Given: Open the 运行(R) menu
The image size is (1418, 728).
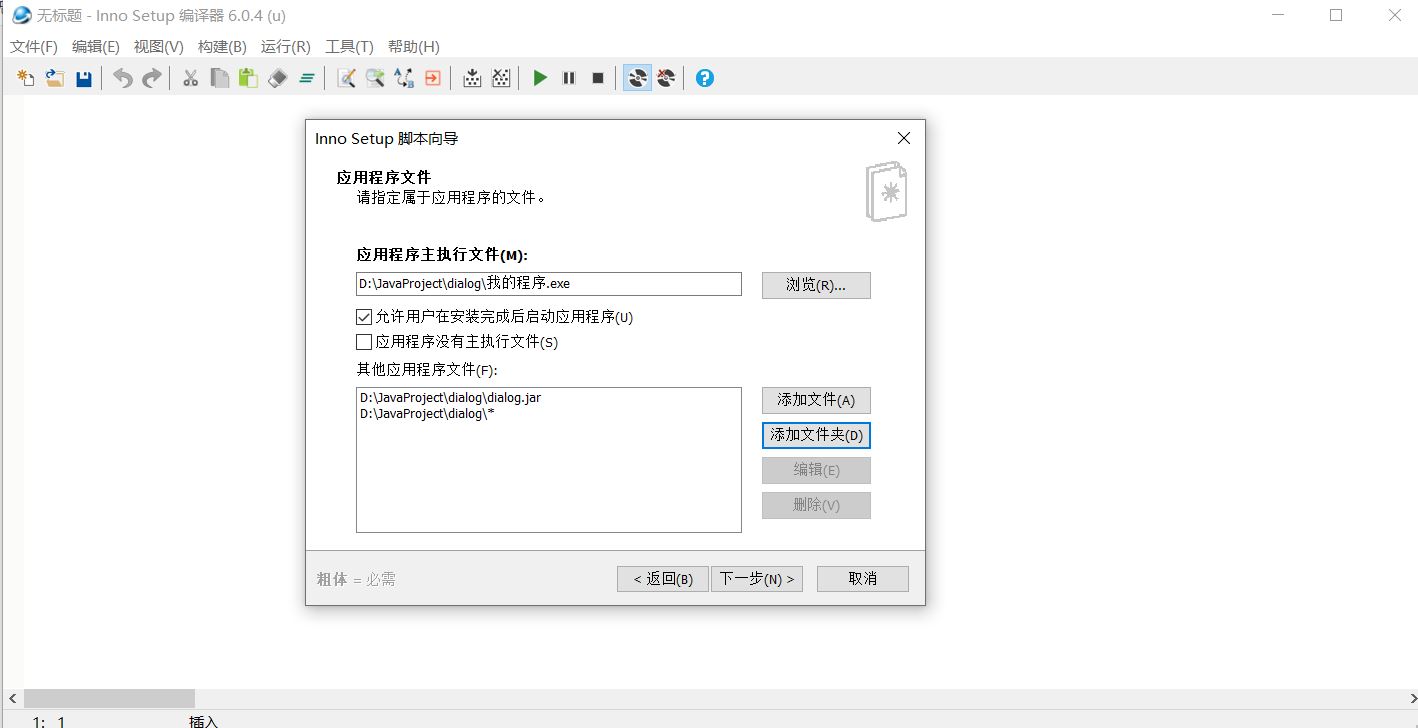Looking at the screenshot, I should coord(286,47).
